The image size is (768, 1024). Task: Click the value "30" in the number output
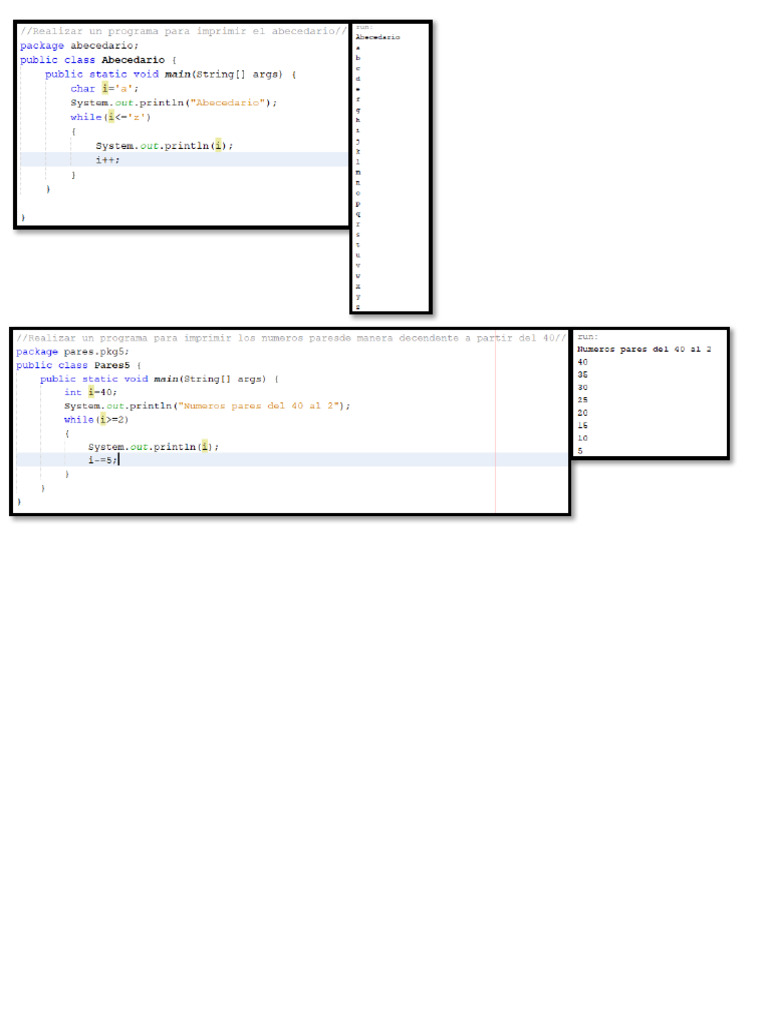point(583,388)
